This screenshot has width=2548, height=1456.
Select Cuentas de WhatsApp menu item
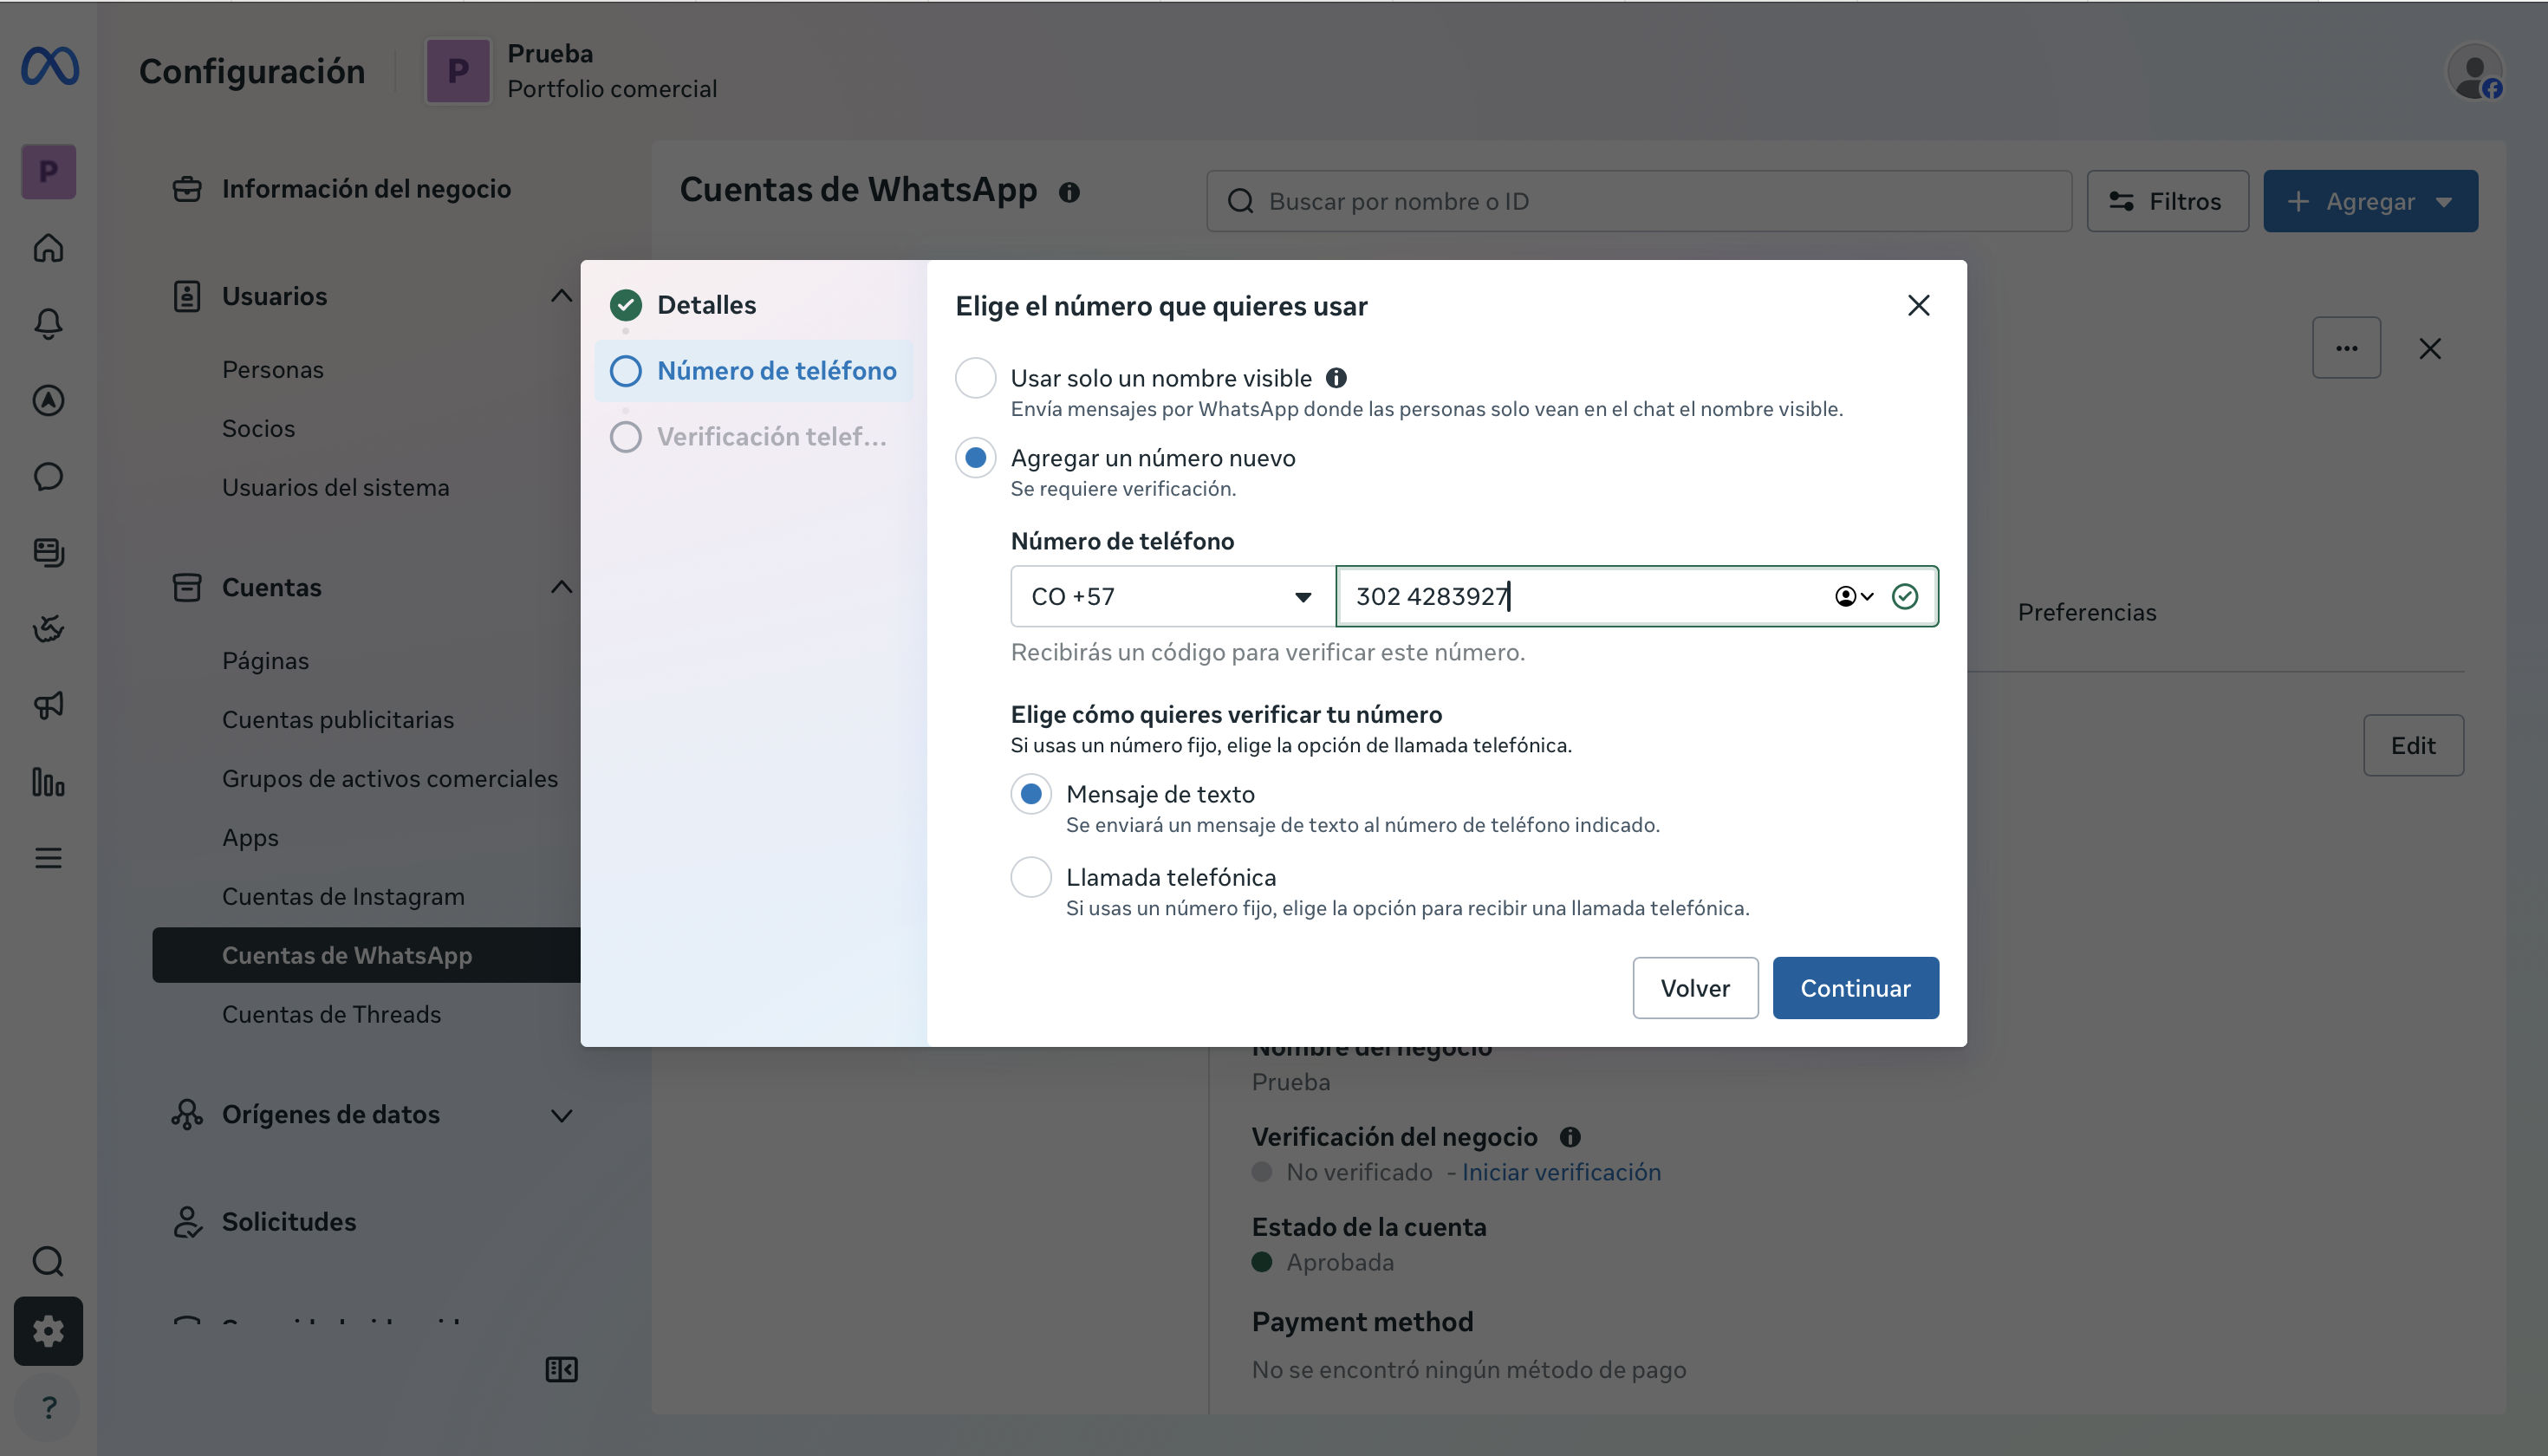pos(366,955)
